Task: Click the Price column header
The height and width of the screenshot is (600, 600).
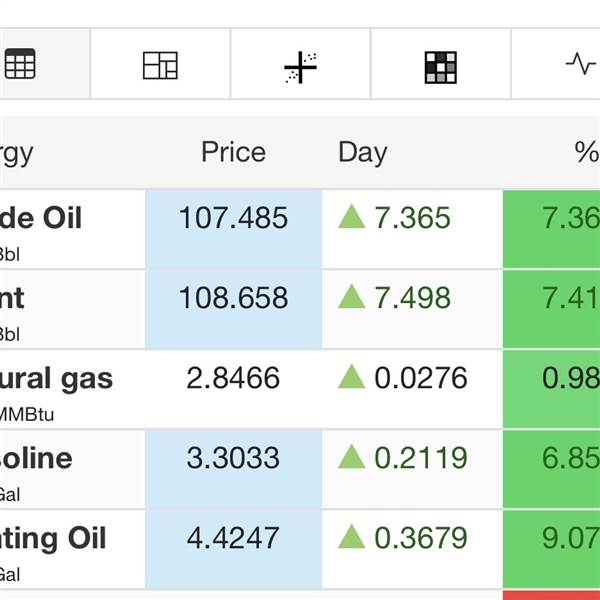Action: pyautogui.click(x=233, y=152)
